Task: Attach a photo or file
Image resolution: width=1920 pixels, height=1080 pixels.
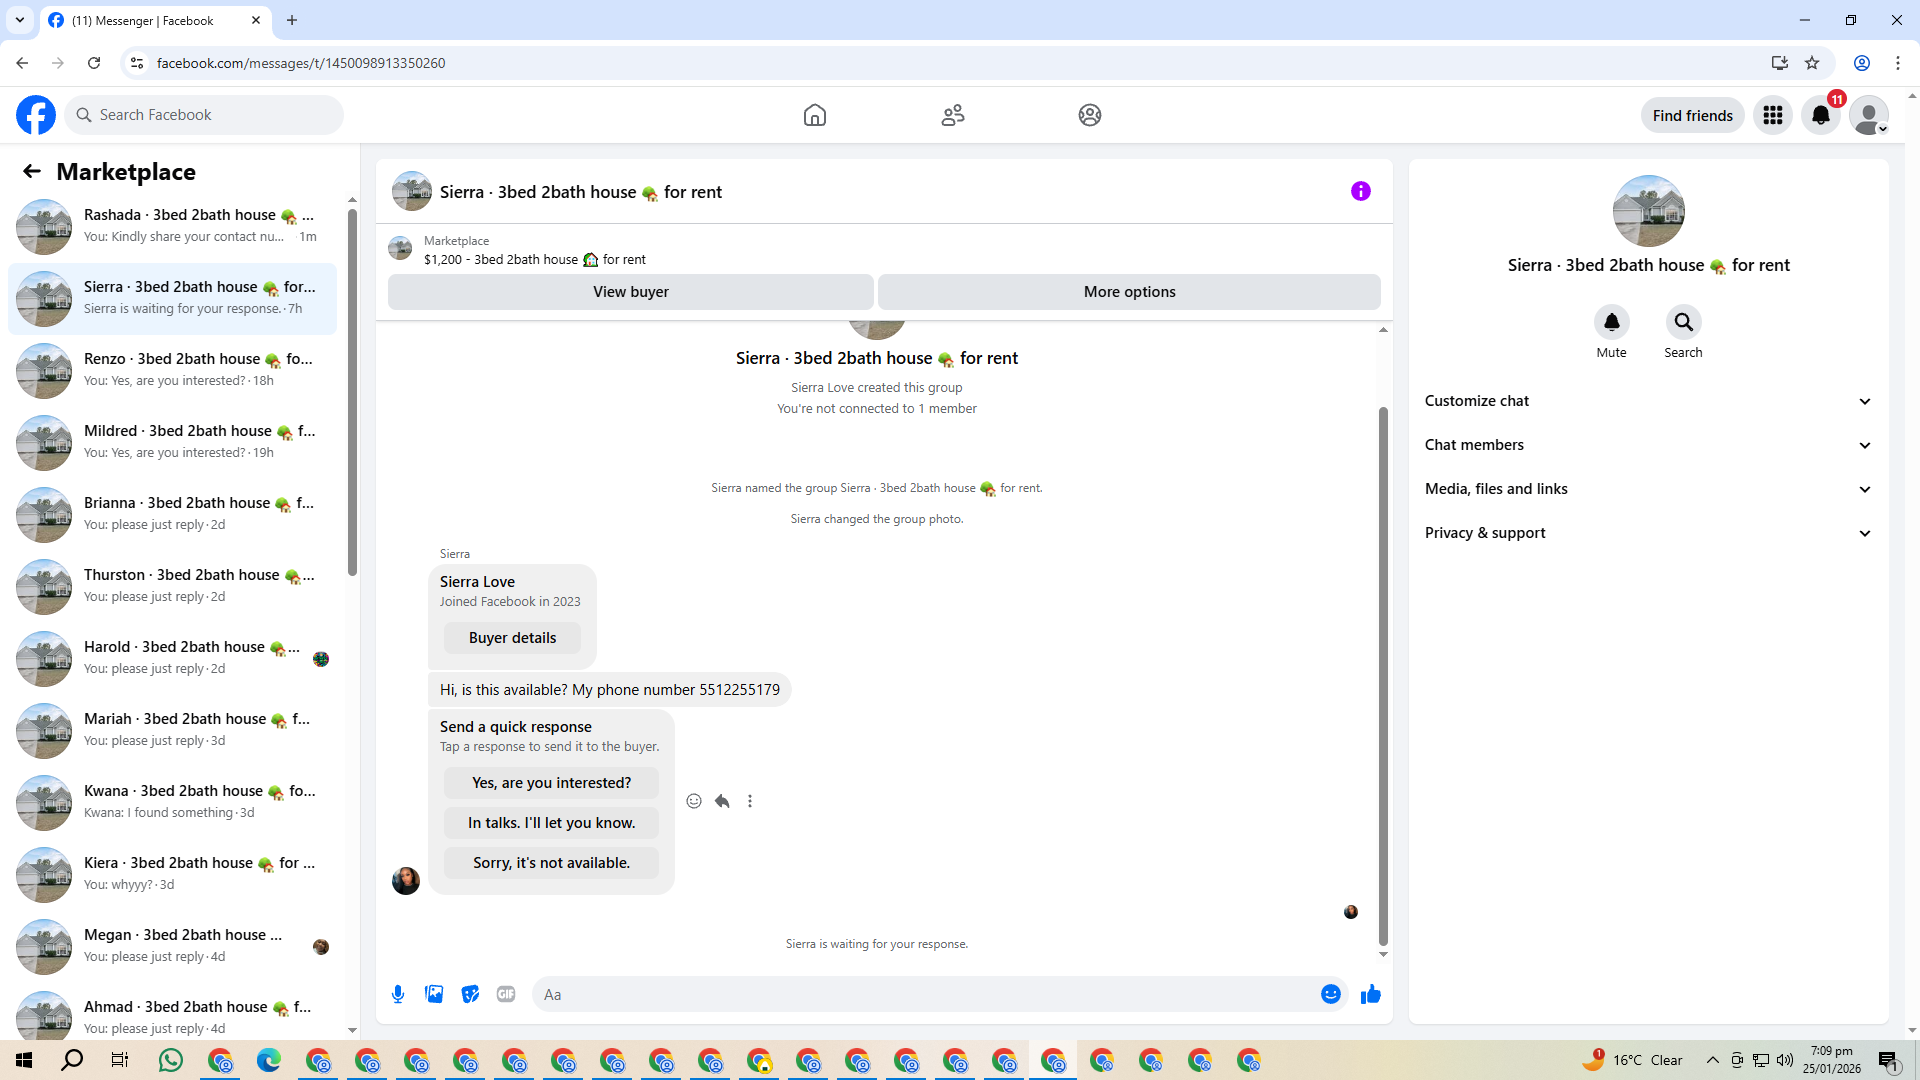Action: [x=434, y=994]
